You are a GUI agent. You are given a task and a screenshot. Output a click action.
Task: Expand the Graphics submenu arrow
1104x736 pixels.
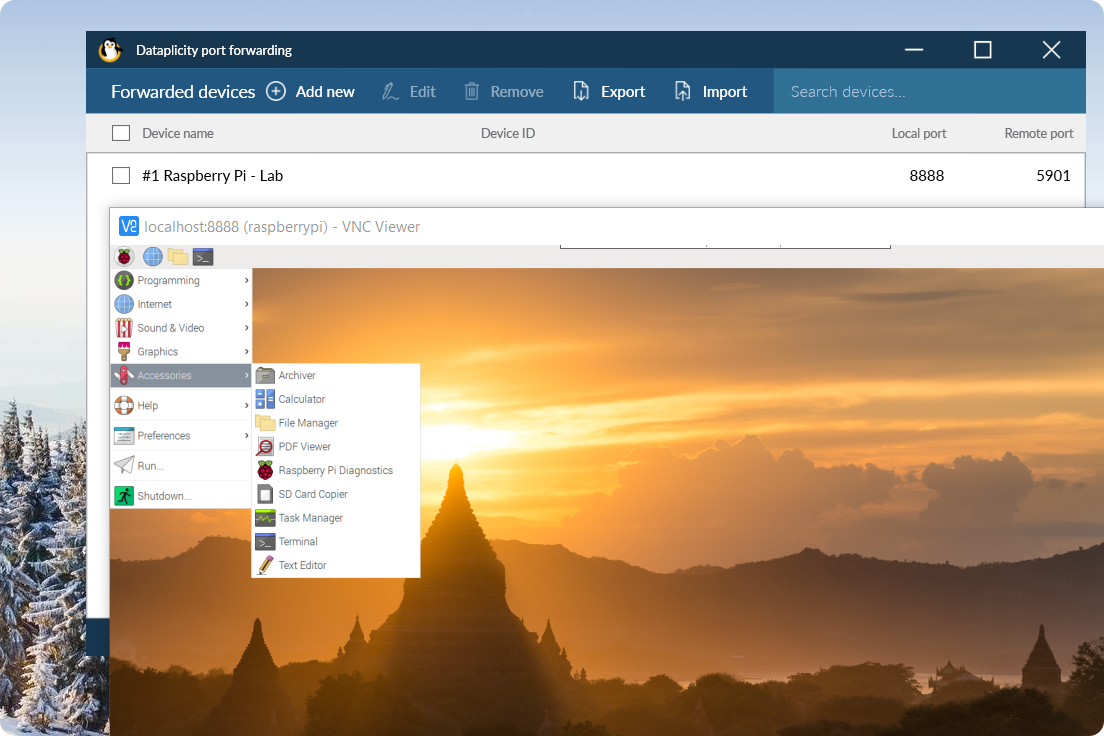coord(246,351)
